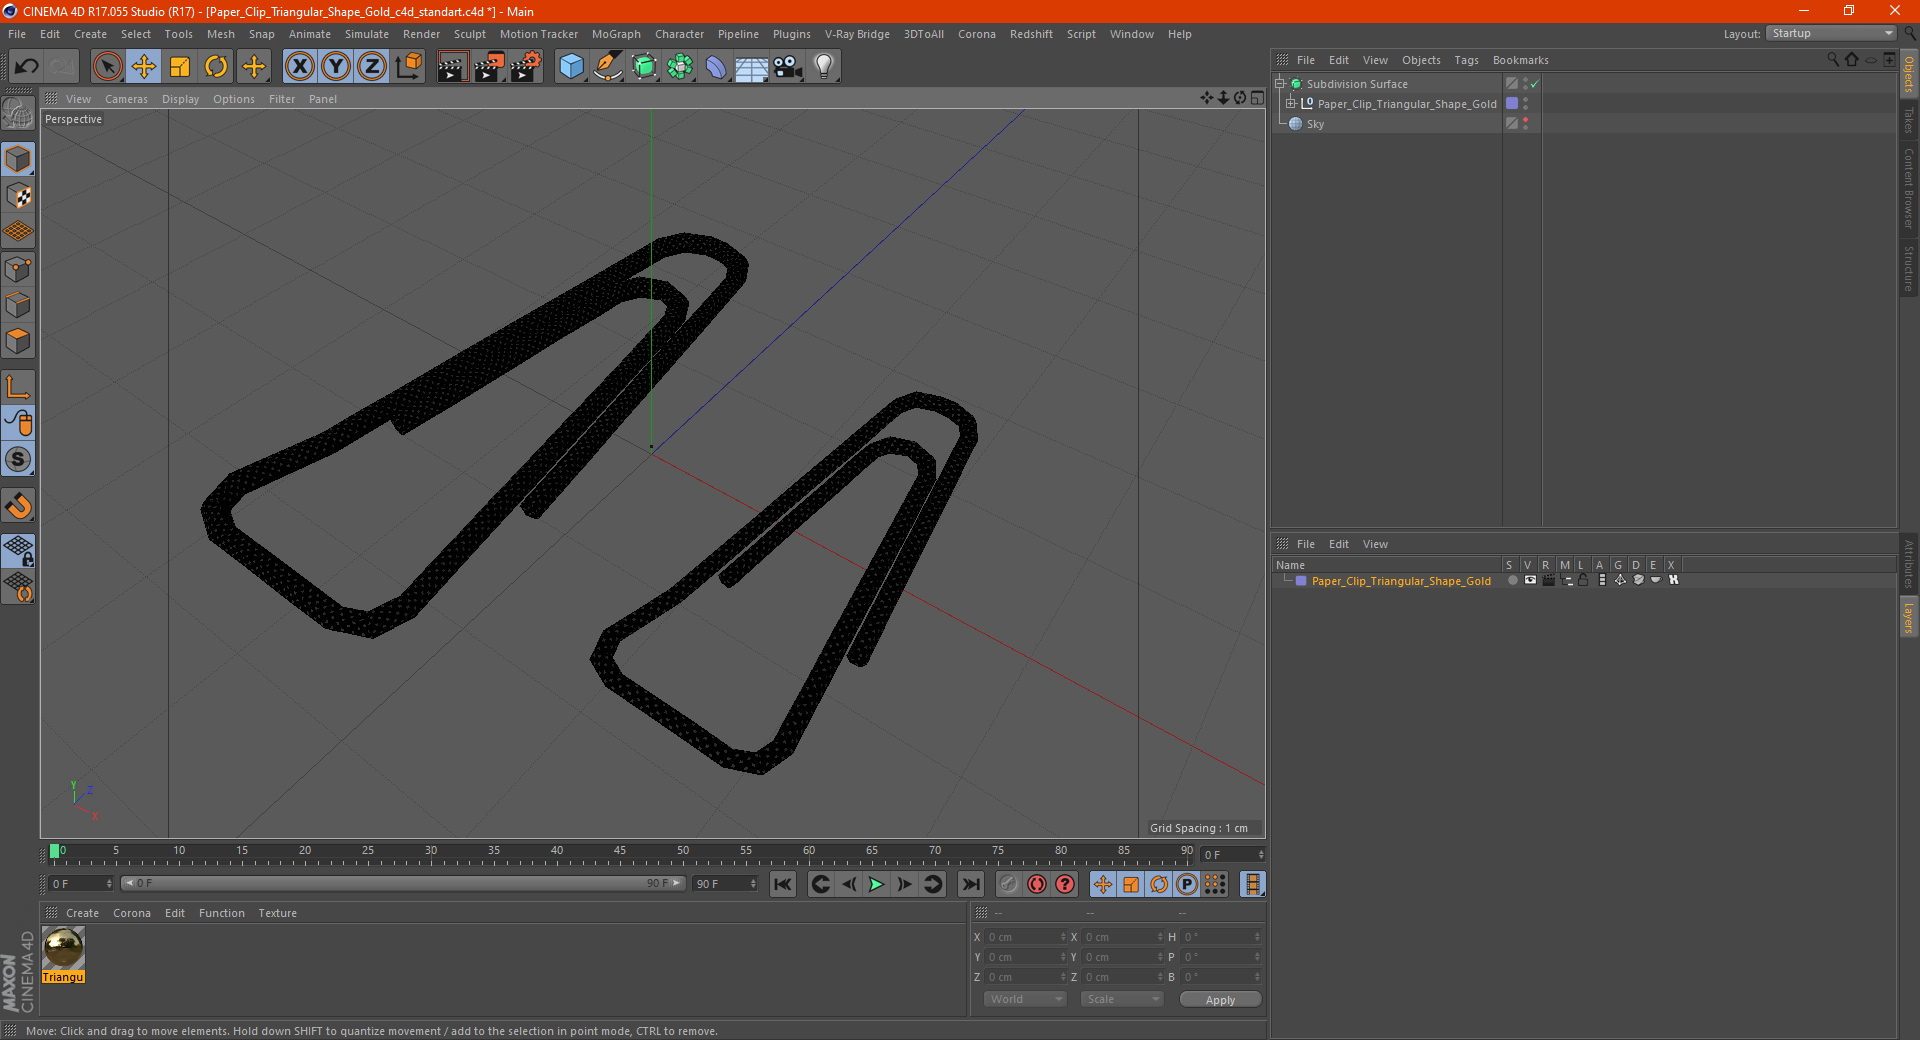Click the Undo arrow icon
Image resolution: width=1920 pixels, height=1040 pixels.
tap(26, 67)
